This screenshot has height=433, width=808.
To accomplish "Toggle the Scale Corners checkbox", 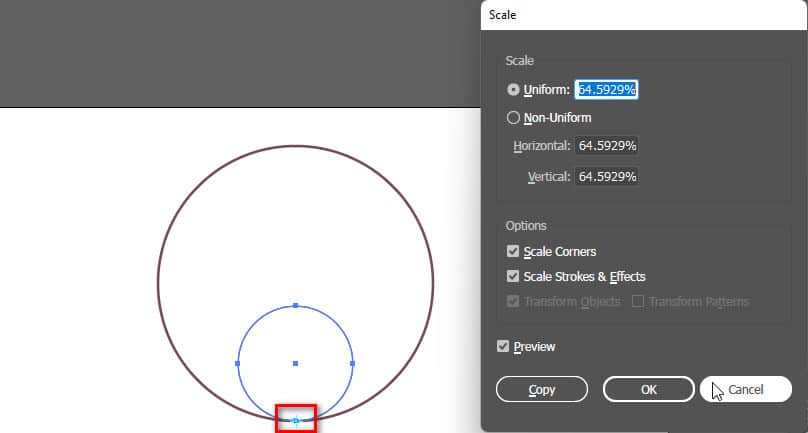I will tap(513, 252).
